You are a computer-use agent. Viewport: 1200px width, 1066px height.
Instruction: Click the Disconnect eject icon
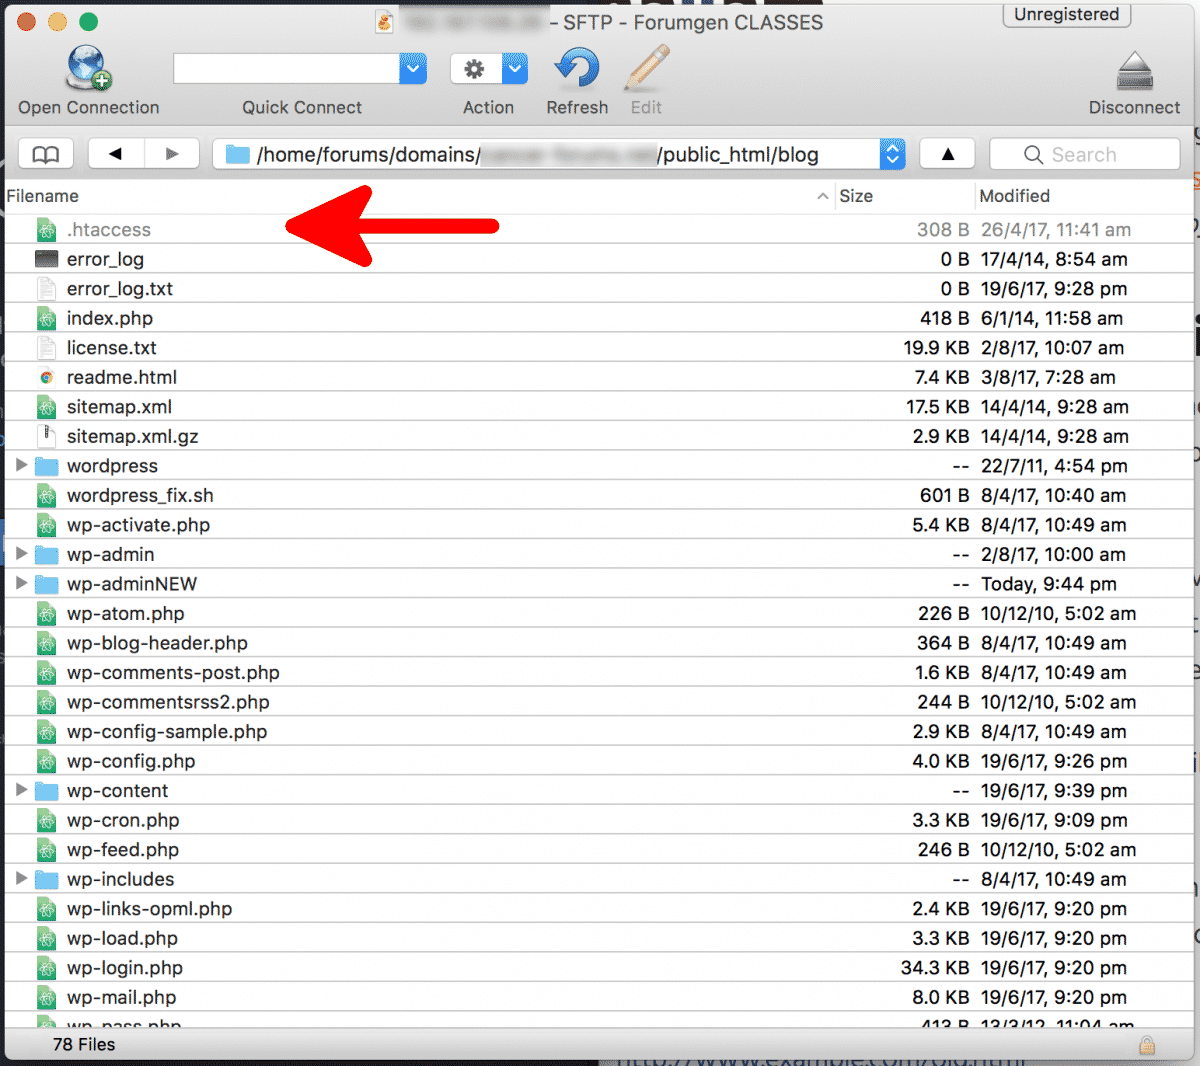(1134, 72)
